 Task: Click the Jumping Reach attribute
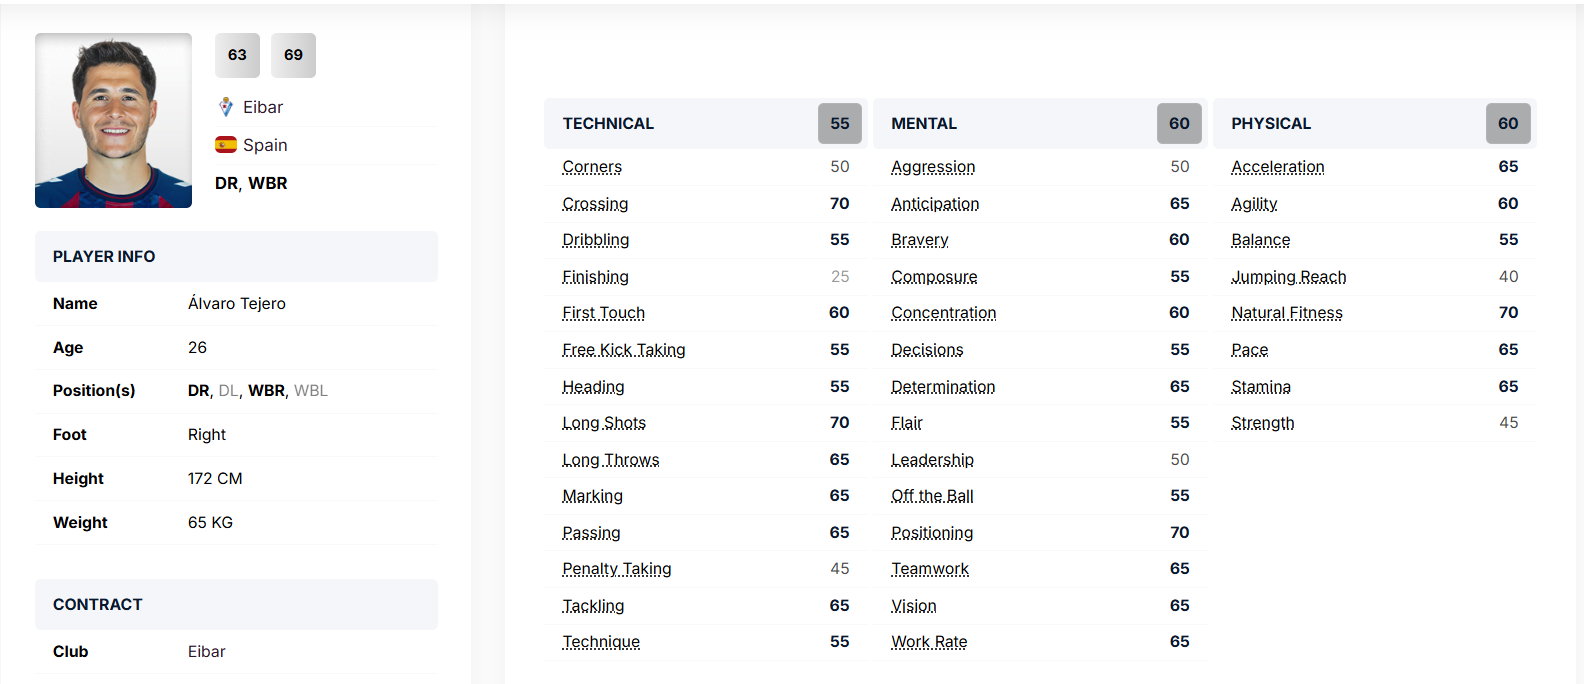[1288, 277]
